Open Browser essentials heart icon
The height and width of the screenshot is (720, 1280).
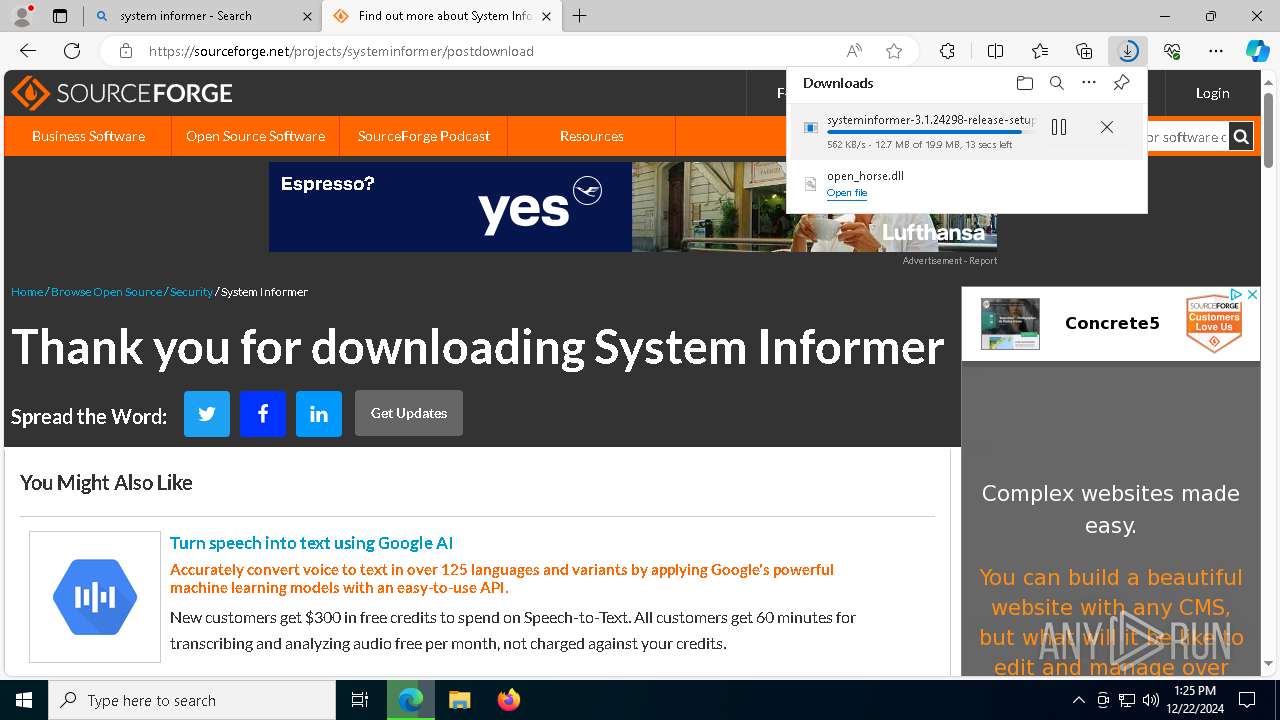click(x=1172, y=51)
